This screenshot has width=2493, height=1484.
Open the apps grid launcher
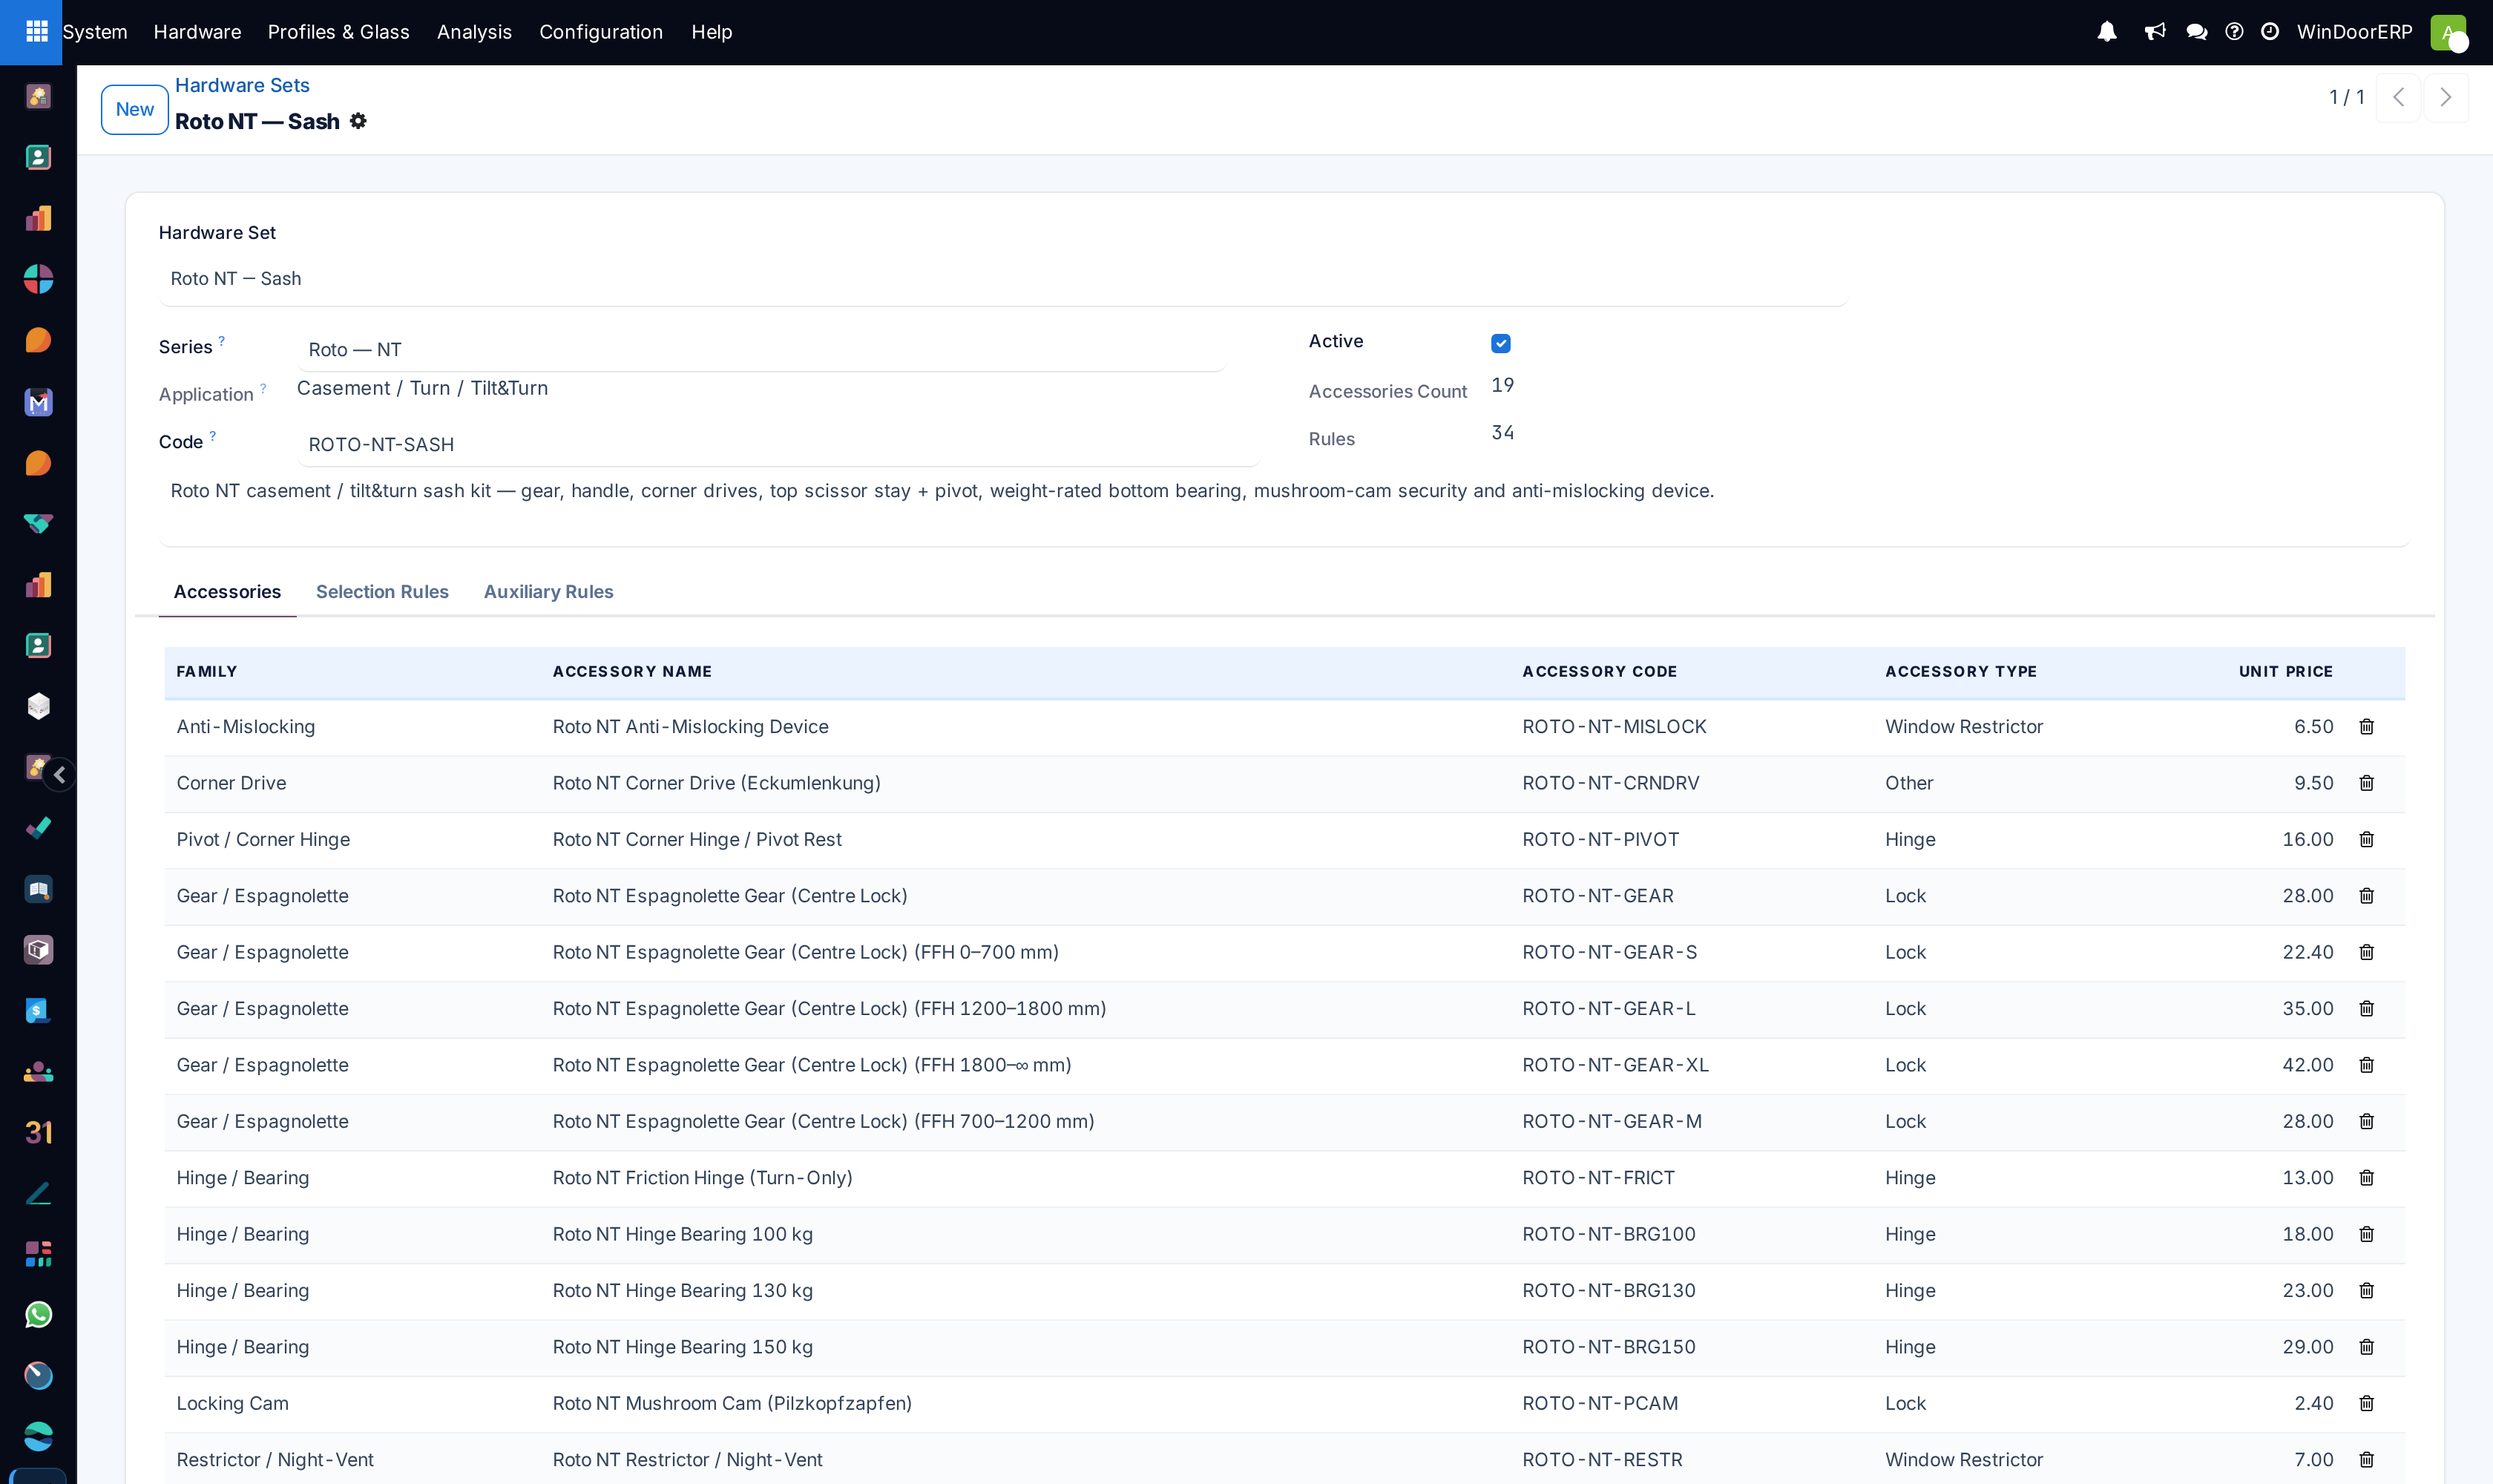pyautogui.click(x=36, y=32)
